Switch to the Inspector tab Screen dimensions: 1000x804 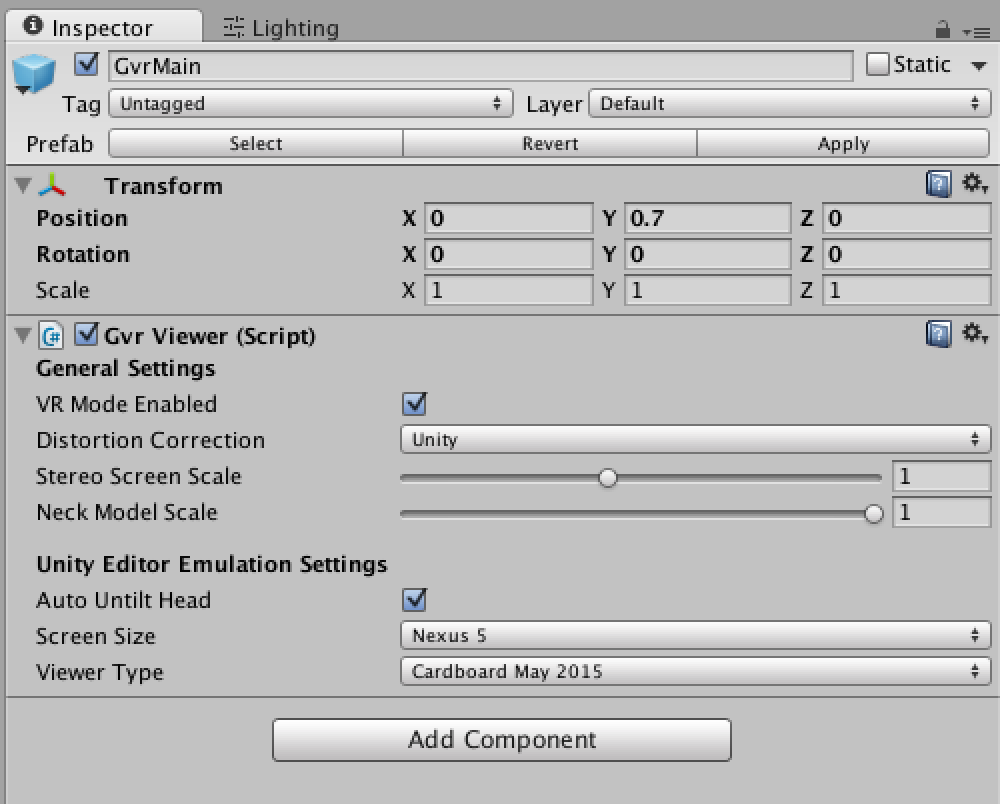(103, 27)
